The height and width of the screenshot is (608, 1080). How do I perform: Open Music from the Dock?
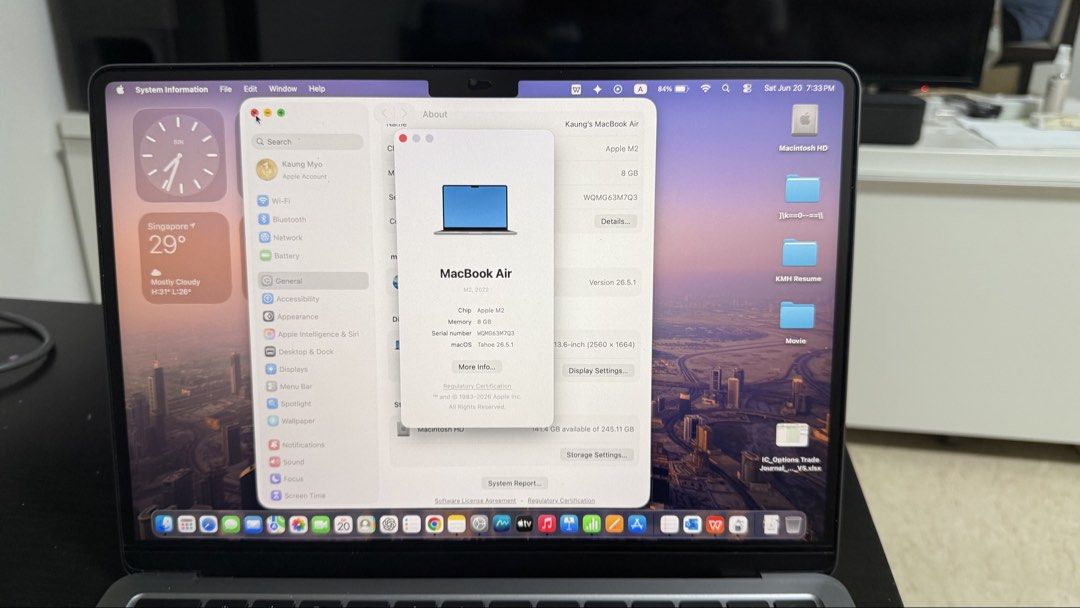tap(547, 525)
